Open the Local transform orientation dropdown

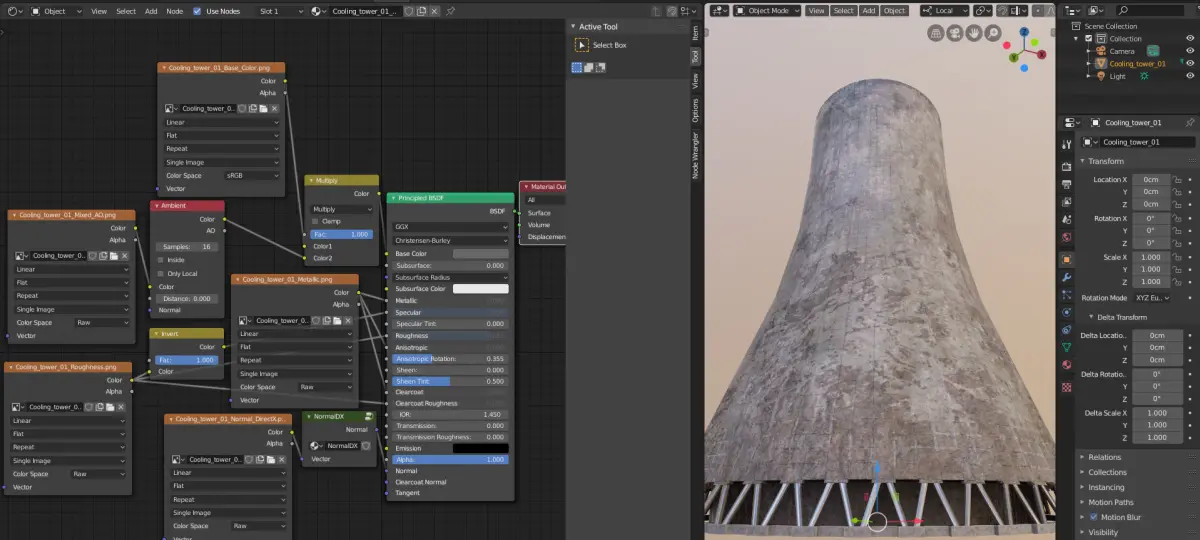[944, 10]
